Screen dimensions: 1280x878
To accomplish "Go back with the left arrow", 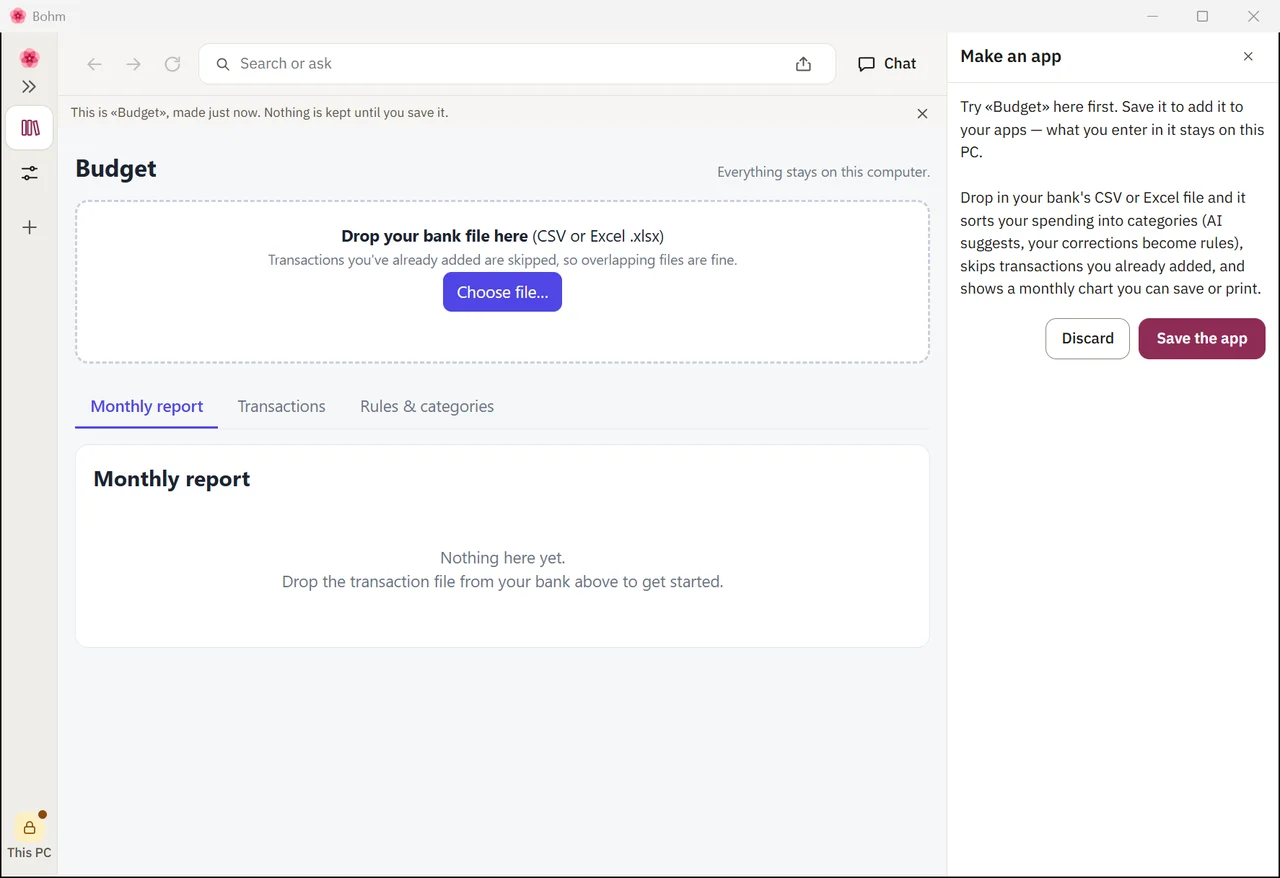I will coord(95,64).
